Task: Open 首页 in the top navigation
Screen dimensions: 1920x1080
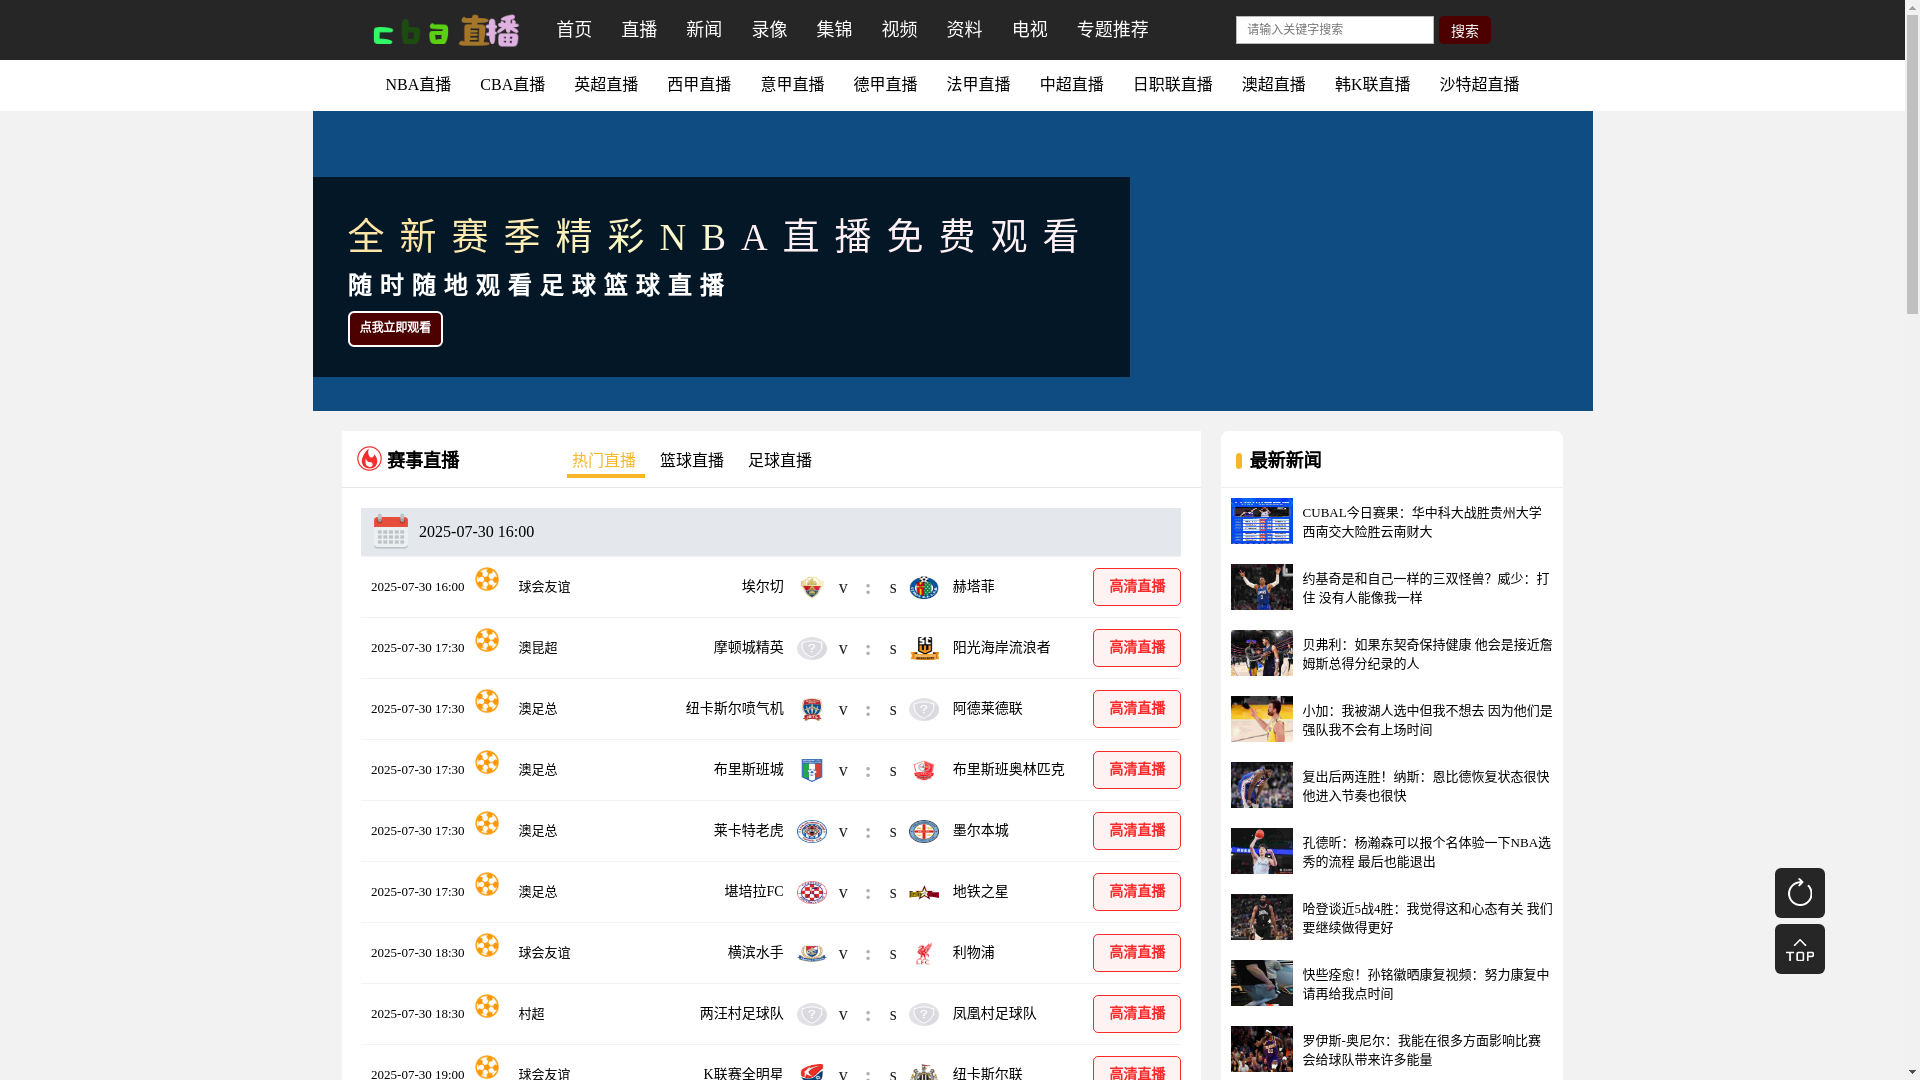Action: point(574,30)
